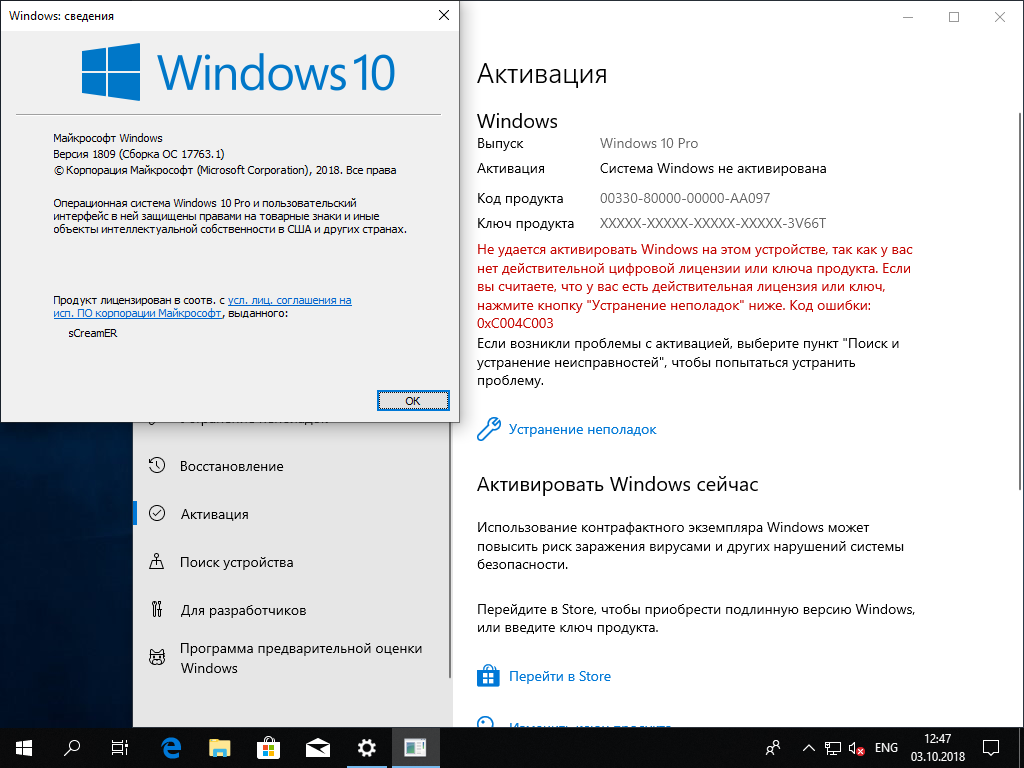Minimize the Settings window

908,17
